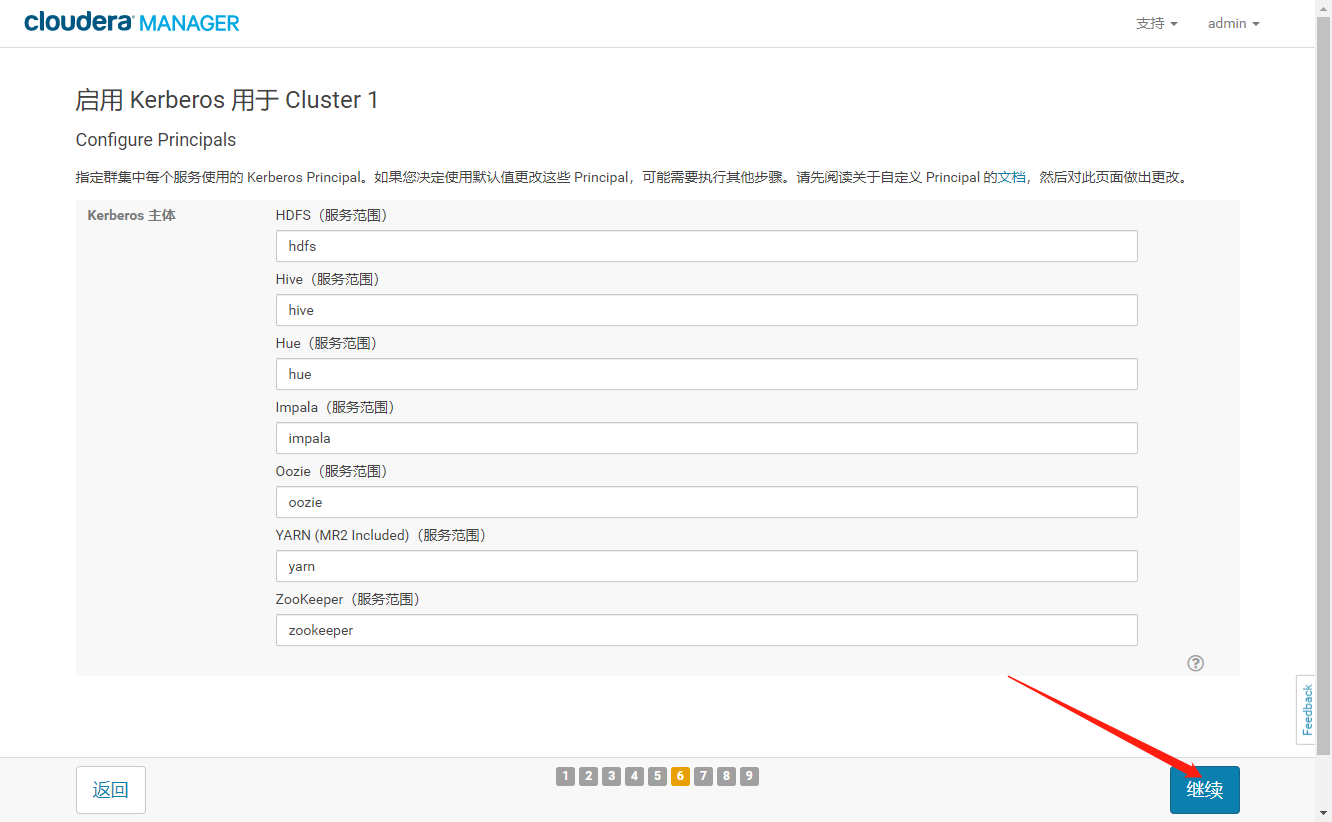Click the Hive（服务范围） label
This screenshot has width=1332, height=822.
328,279
